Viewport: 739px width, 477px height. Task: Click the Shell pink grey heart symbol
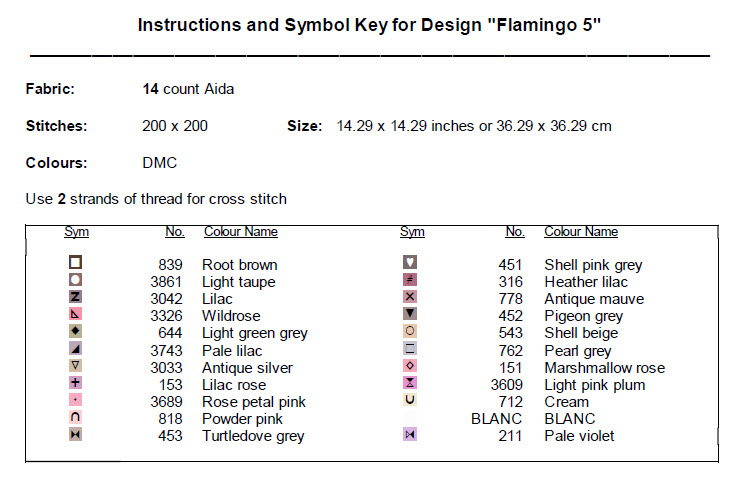(x=410, y=263)
